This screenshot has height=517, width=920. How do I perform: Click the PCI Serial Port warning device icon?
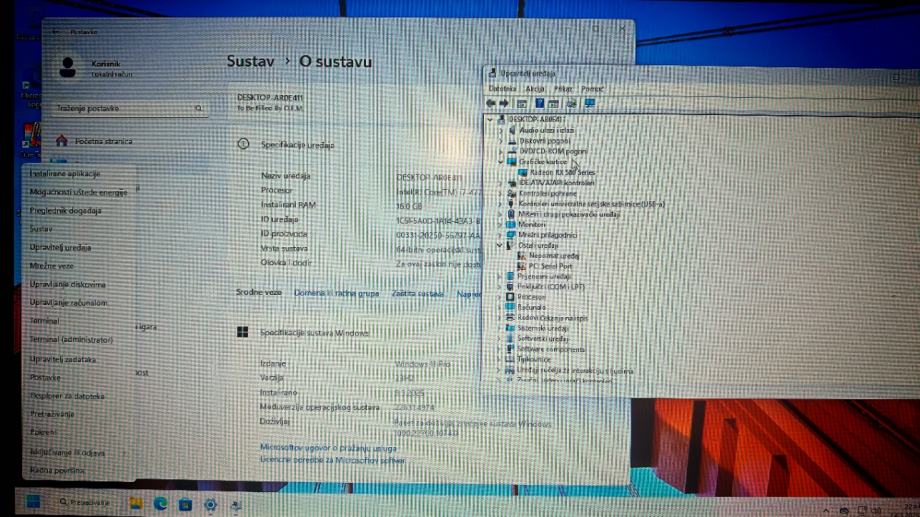(520, 266)
